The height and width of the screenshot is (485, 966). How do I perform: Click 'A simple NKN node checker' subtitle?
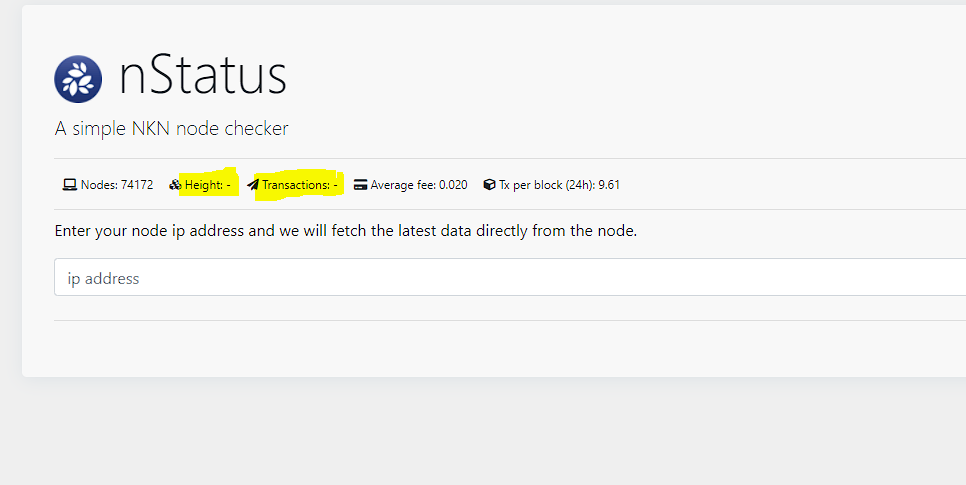coord(171,128)
